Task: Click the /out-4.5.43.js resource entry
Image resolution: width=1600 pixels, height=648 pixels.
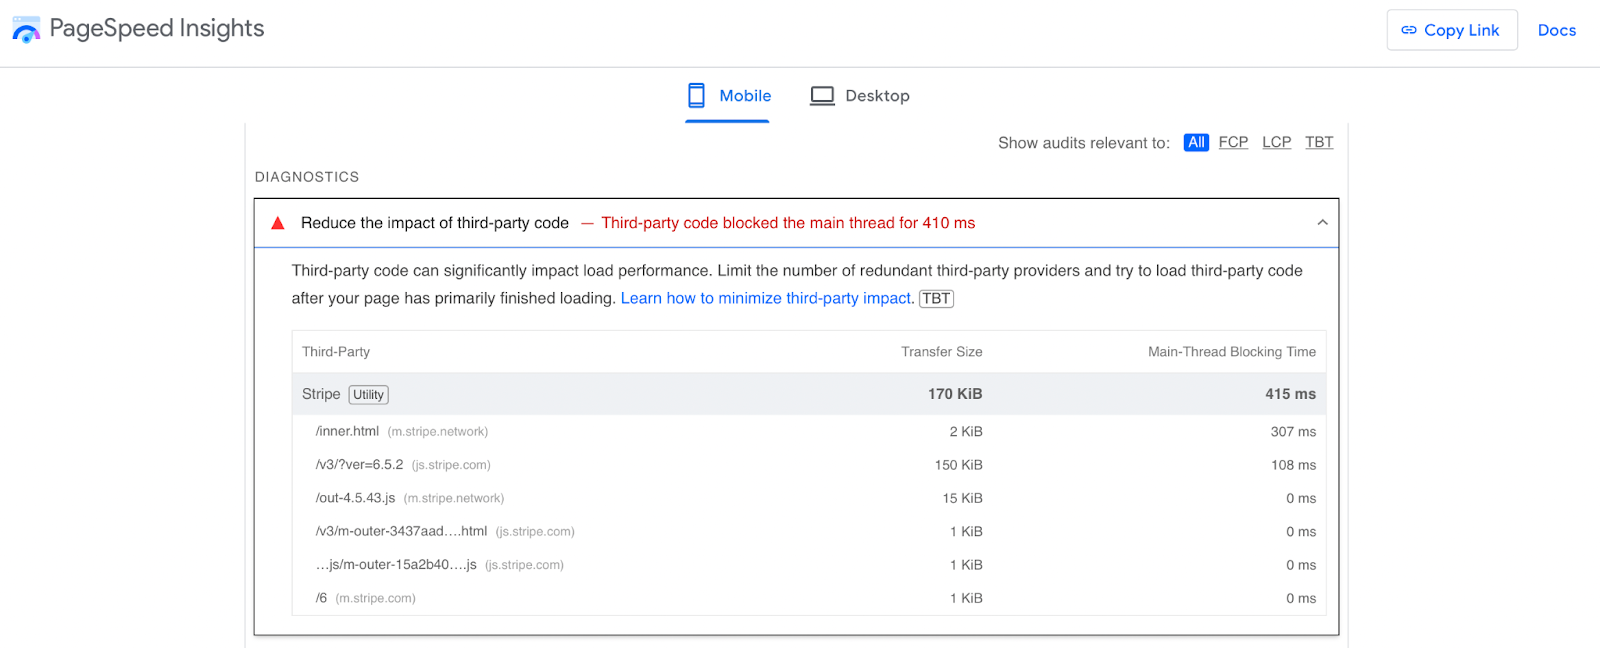Action: [410, 498]
